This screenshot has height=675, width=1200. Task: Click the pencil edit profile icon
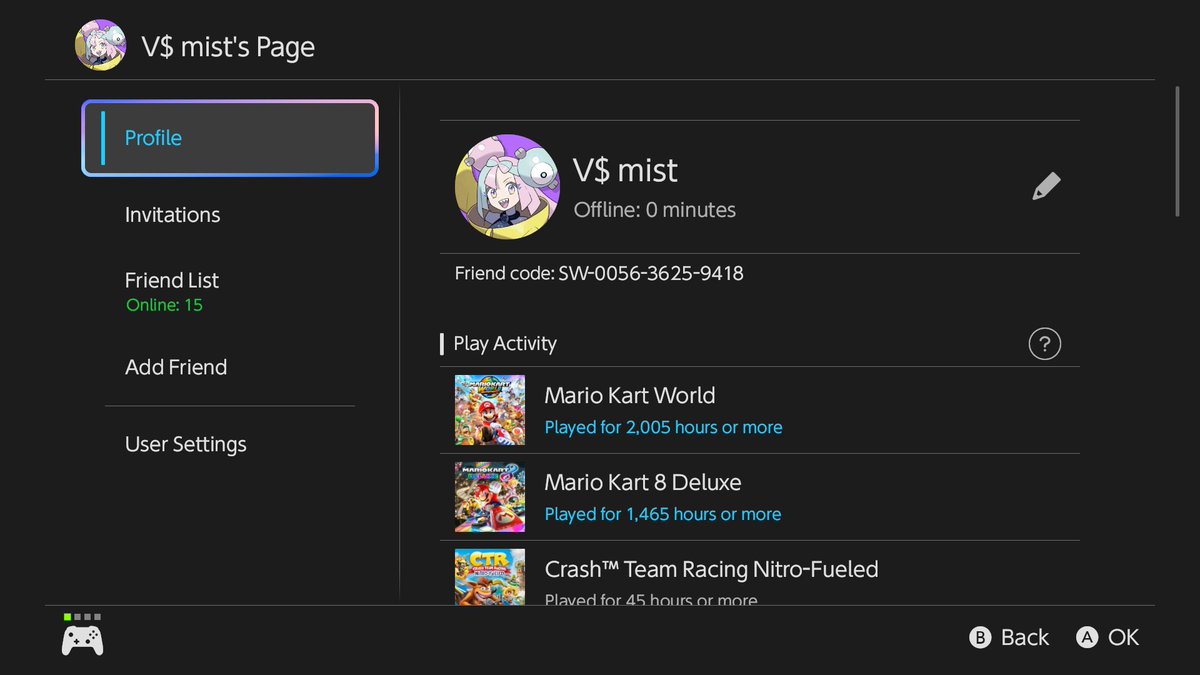pyautogui.click(x=1046, y=186)
